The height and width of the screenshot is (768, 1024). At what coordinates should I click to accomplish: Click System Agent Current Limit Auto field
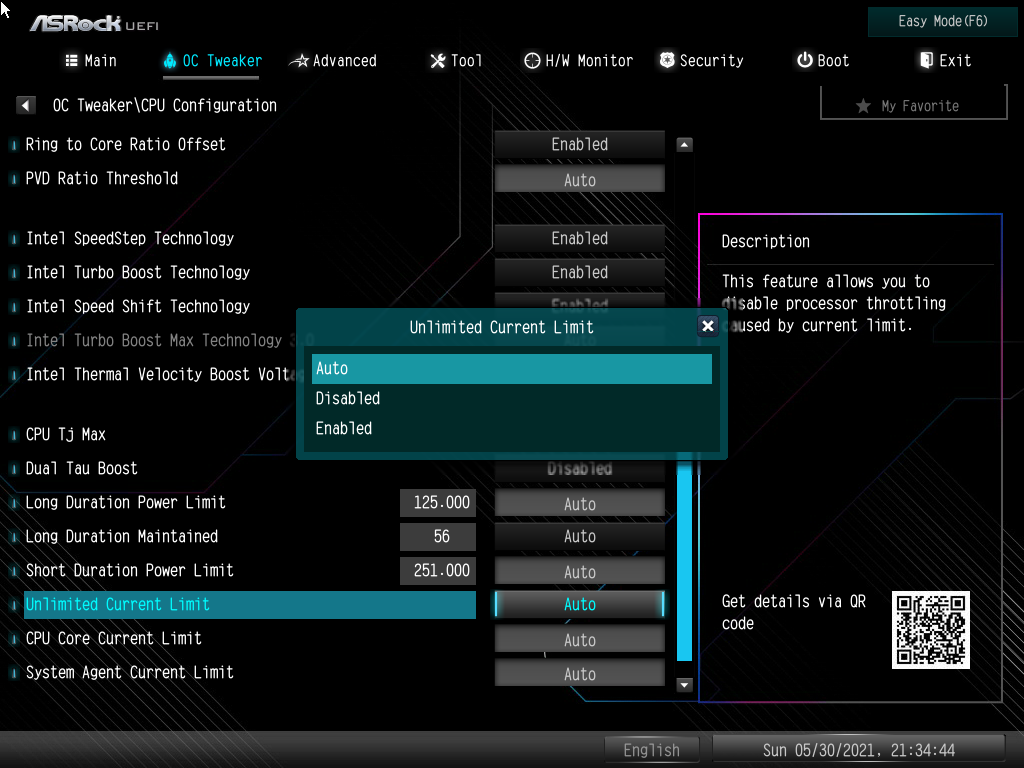tap(579, 673)
